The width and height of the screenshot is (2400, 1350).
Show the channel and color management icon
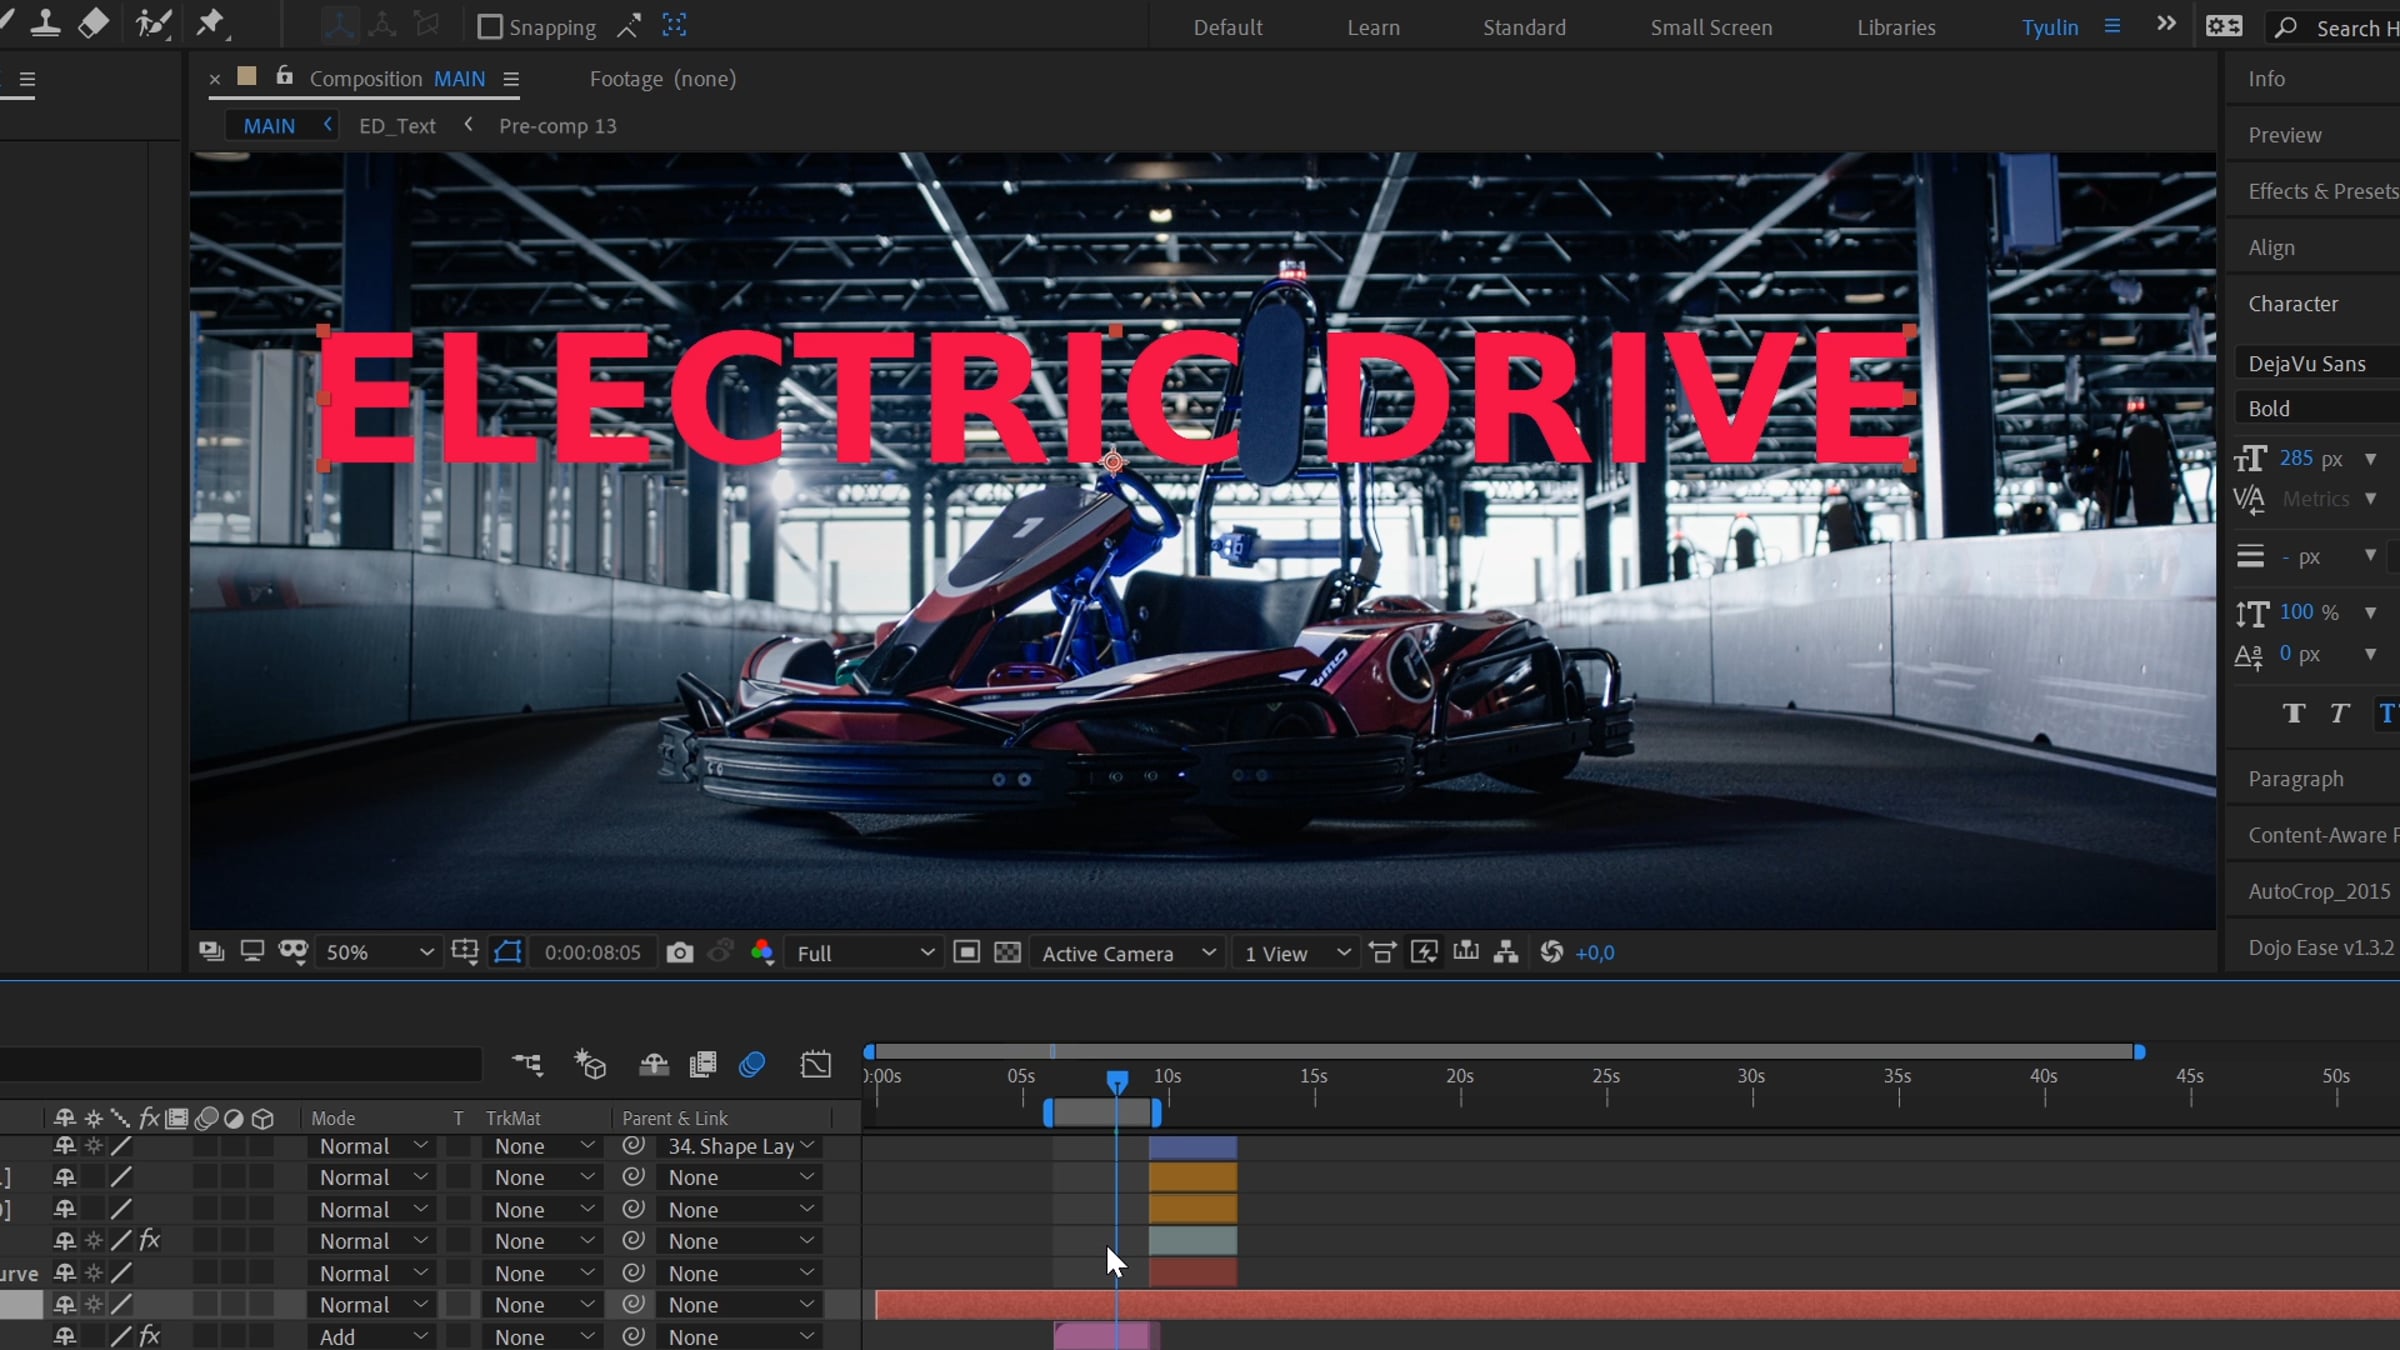(762, 953)
